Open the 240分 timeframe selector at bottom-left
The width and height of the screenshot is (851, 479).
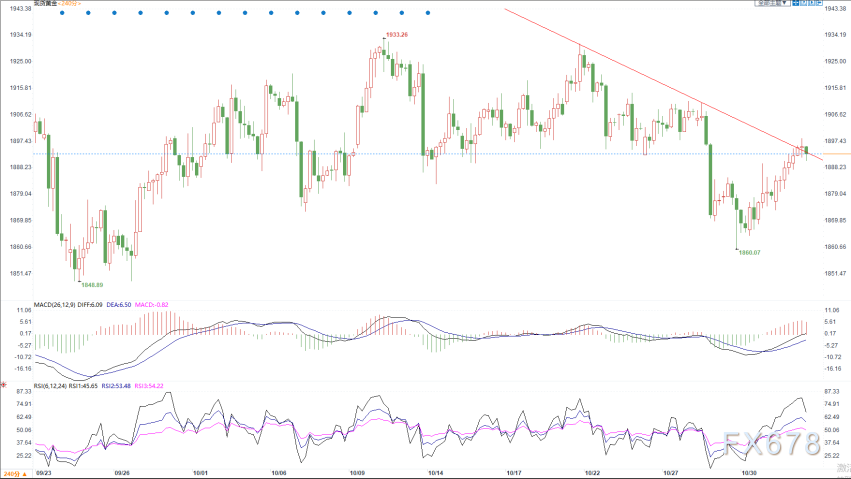pyautogui.click(x=15, y=474)
